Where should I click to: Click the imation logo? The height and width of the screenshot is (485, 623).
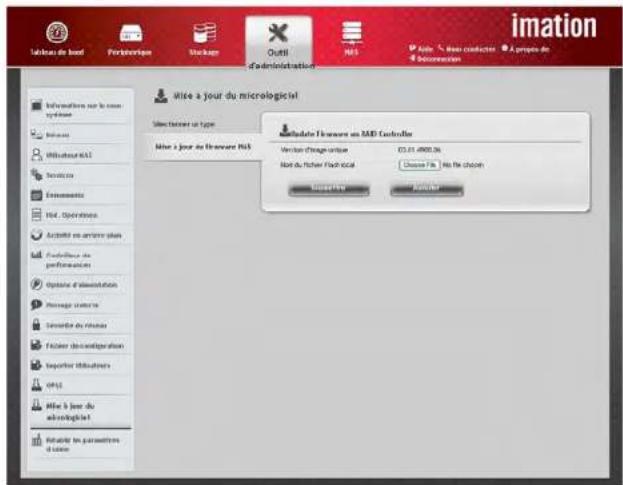(x=553, y=26)
